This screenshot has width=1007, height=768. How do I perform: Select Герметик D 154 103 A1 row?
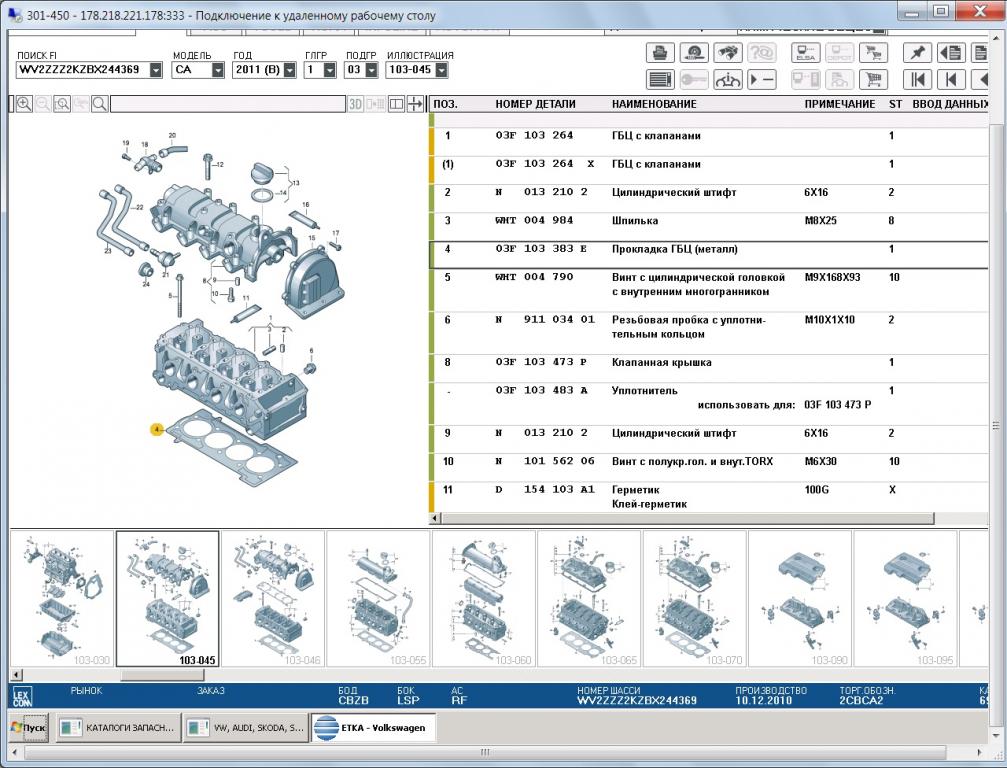tap(708, 496)
